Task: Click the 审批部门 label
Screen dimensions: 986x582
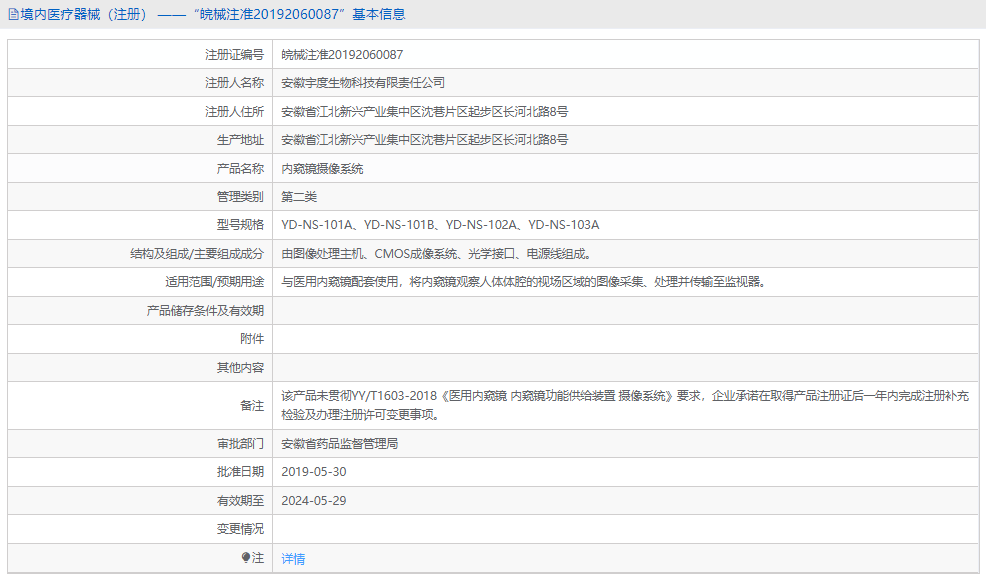Action: click(240, 444)
